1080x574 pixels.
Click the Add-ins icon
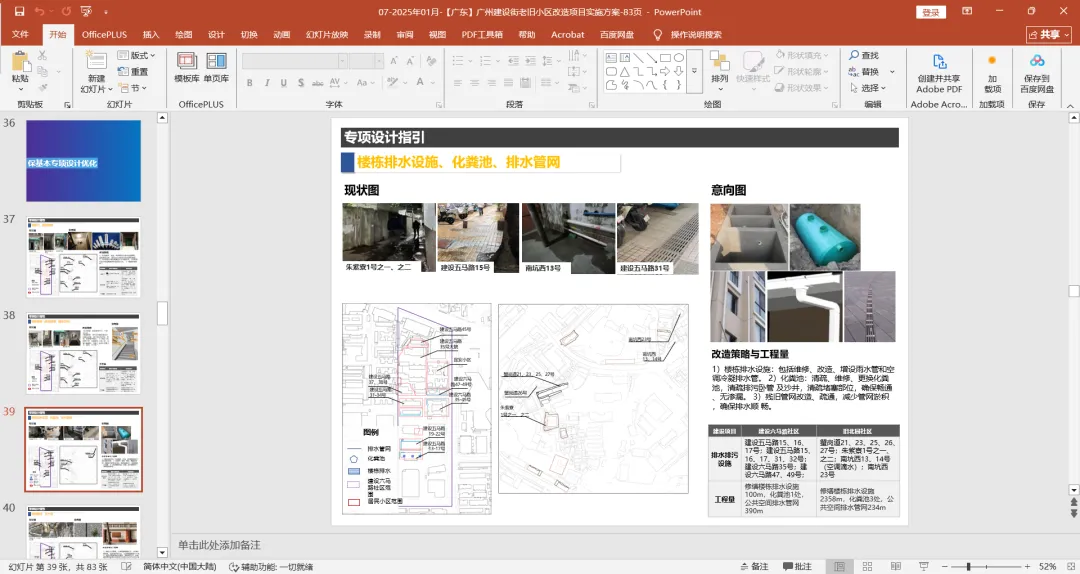[x=992, y=61]
